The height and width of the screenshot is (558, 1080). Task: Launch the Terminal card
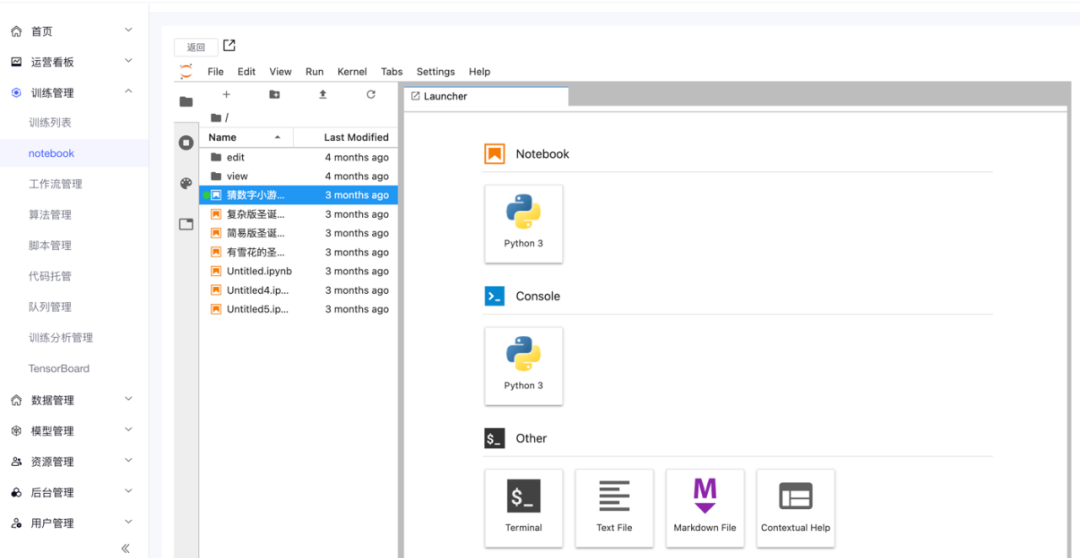[523, 508]
